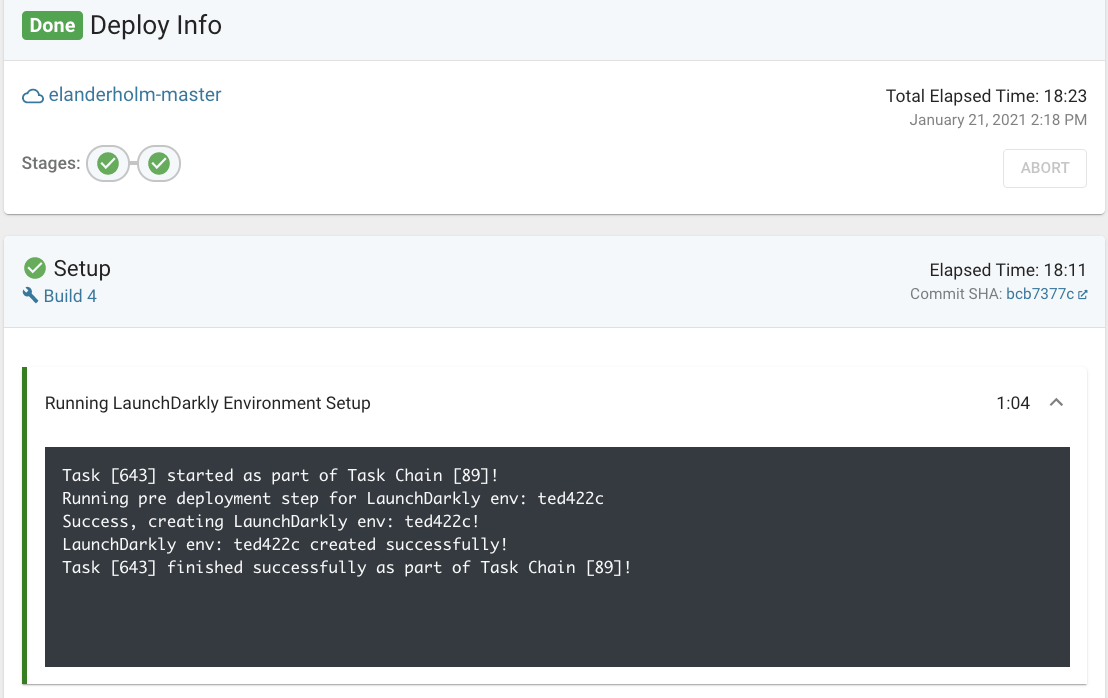Click the ABORT button

[x=1044, y=168]
